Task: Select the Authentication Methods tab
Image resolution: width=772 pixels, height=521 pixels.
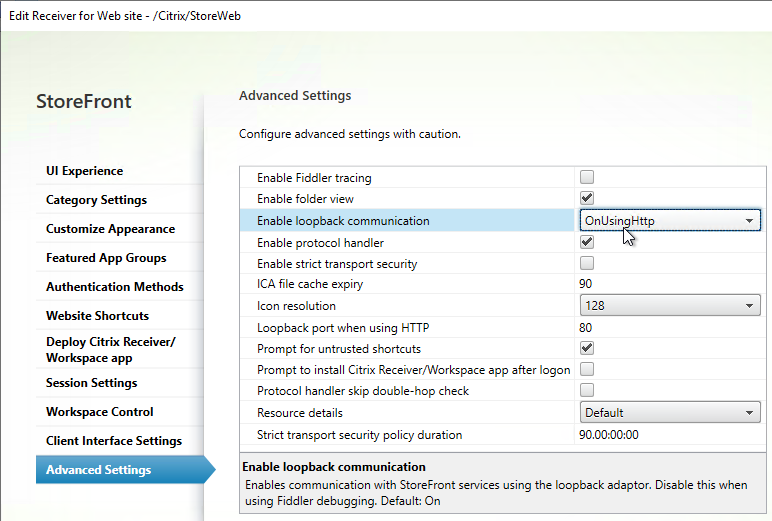Action: pos(115,287)
